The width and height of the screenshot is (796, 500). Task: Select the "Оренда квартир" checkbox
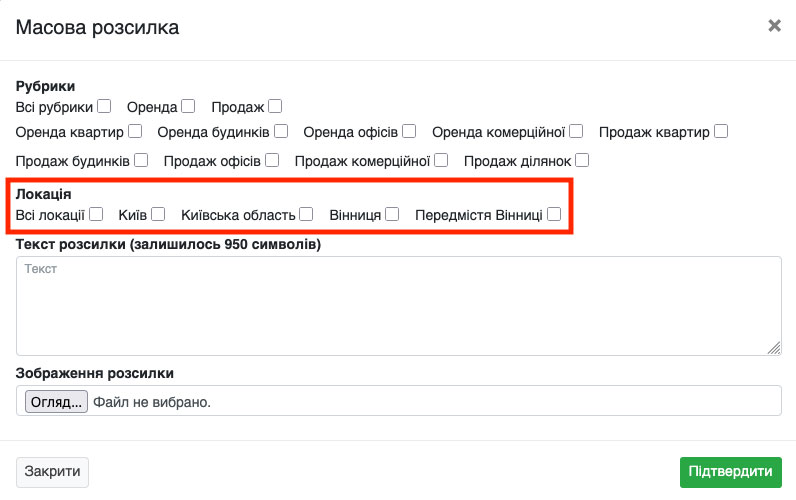click(135, 131)
